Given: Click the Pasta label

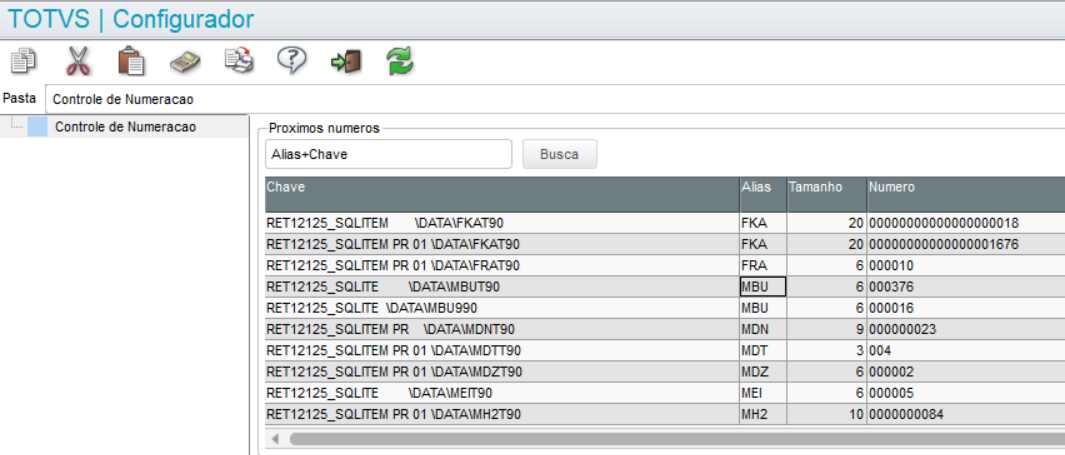Looking at the screenshot, I should (x=19, y=98).
